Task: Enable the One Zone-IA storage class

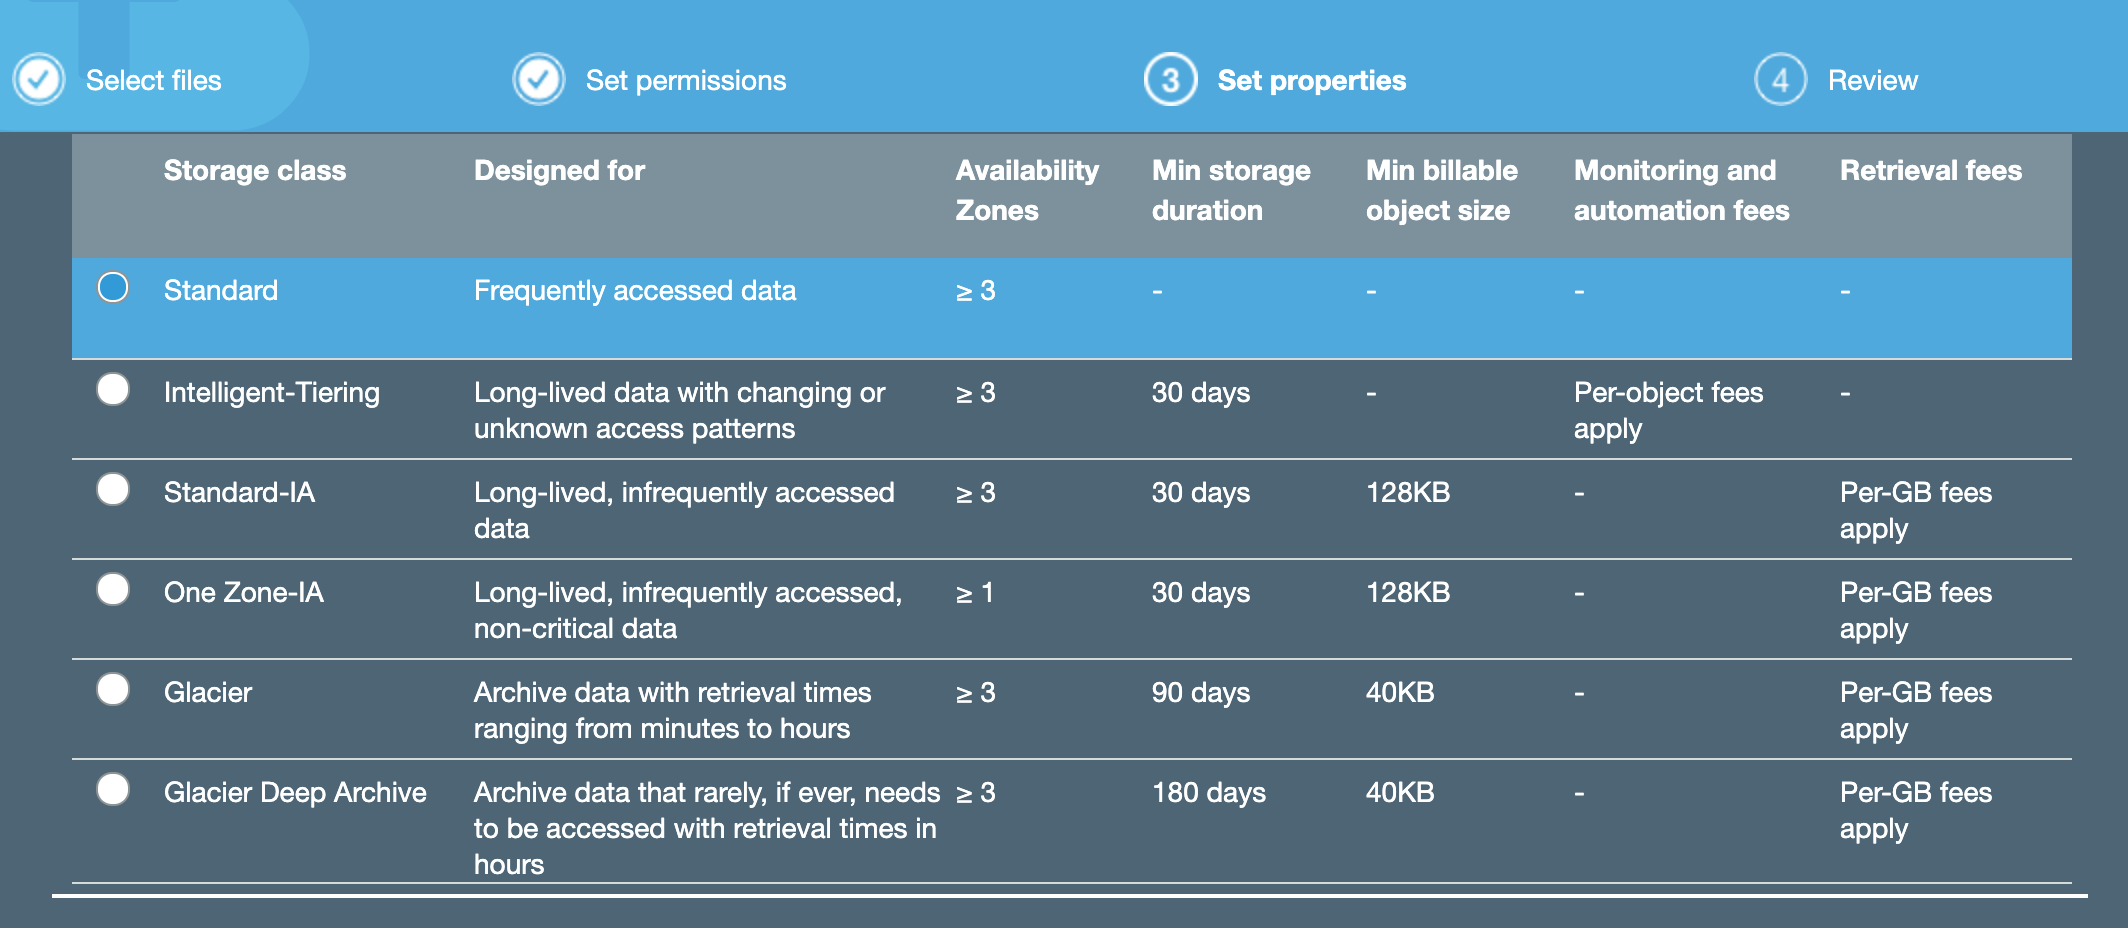Action: coord(113,591)
